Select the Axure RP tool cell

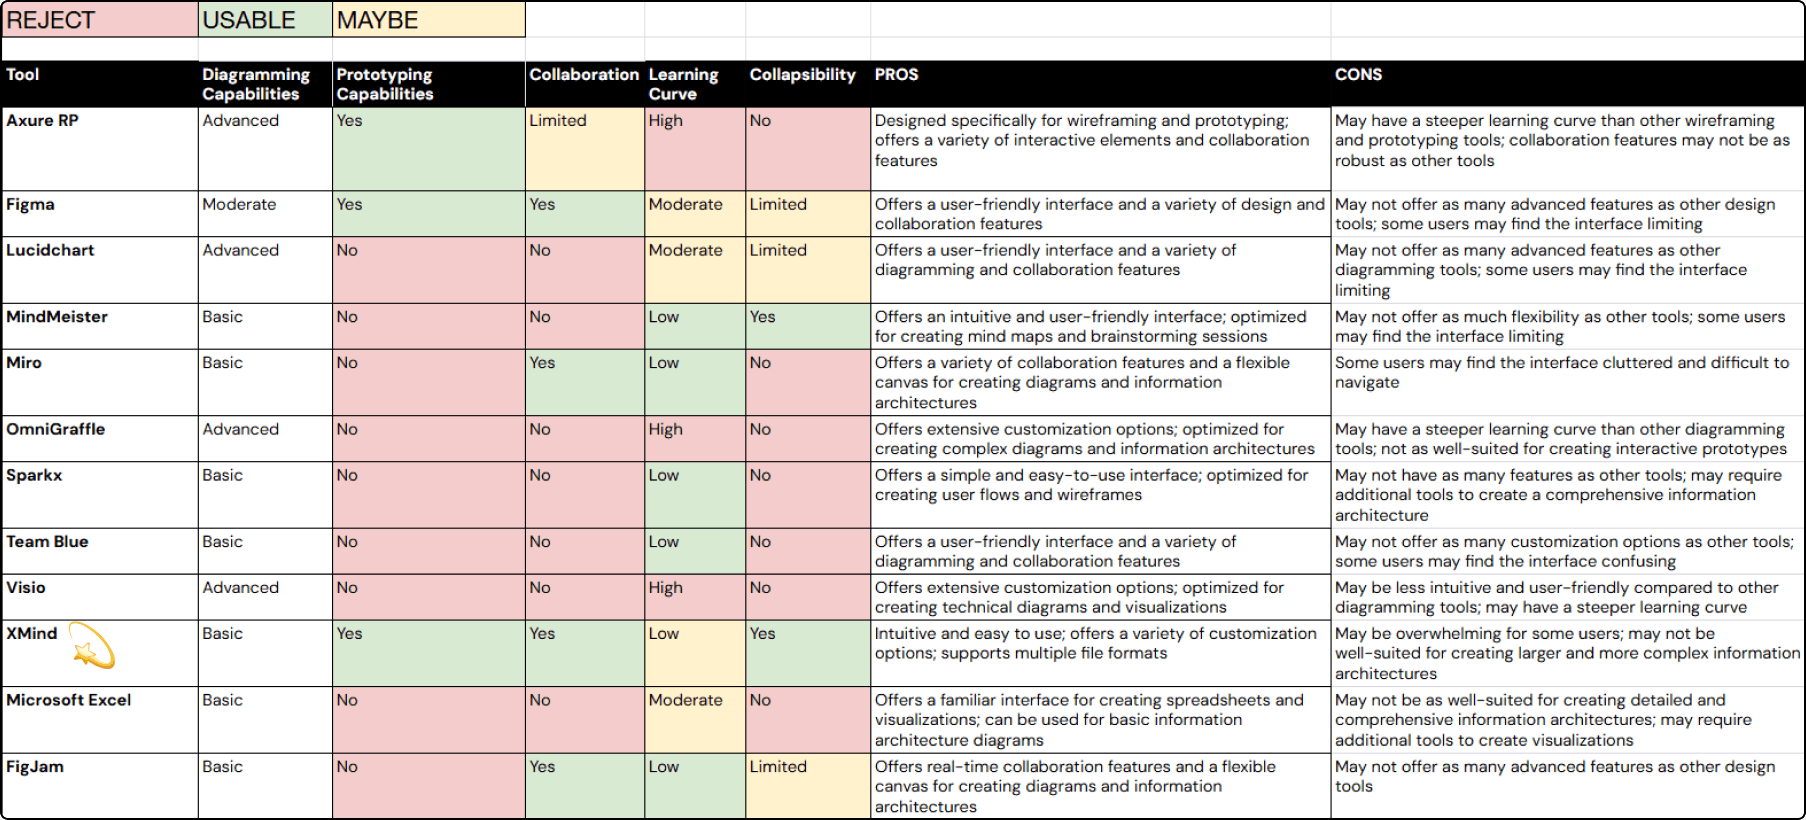tap(100, 149)
